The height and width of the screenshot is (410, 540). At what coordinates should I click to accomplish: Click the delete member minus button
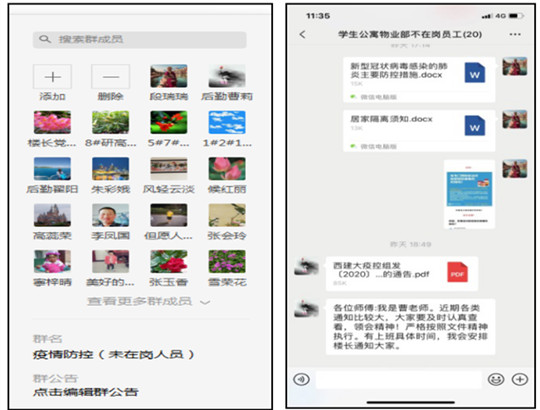(x=111, y=76)
